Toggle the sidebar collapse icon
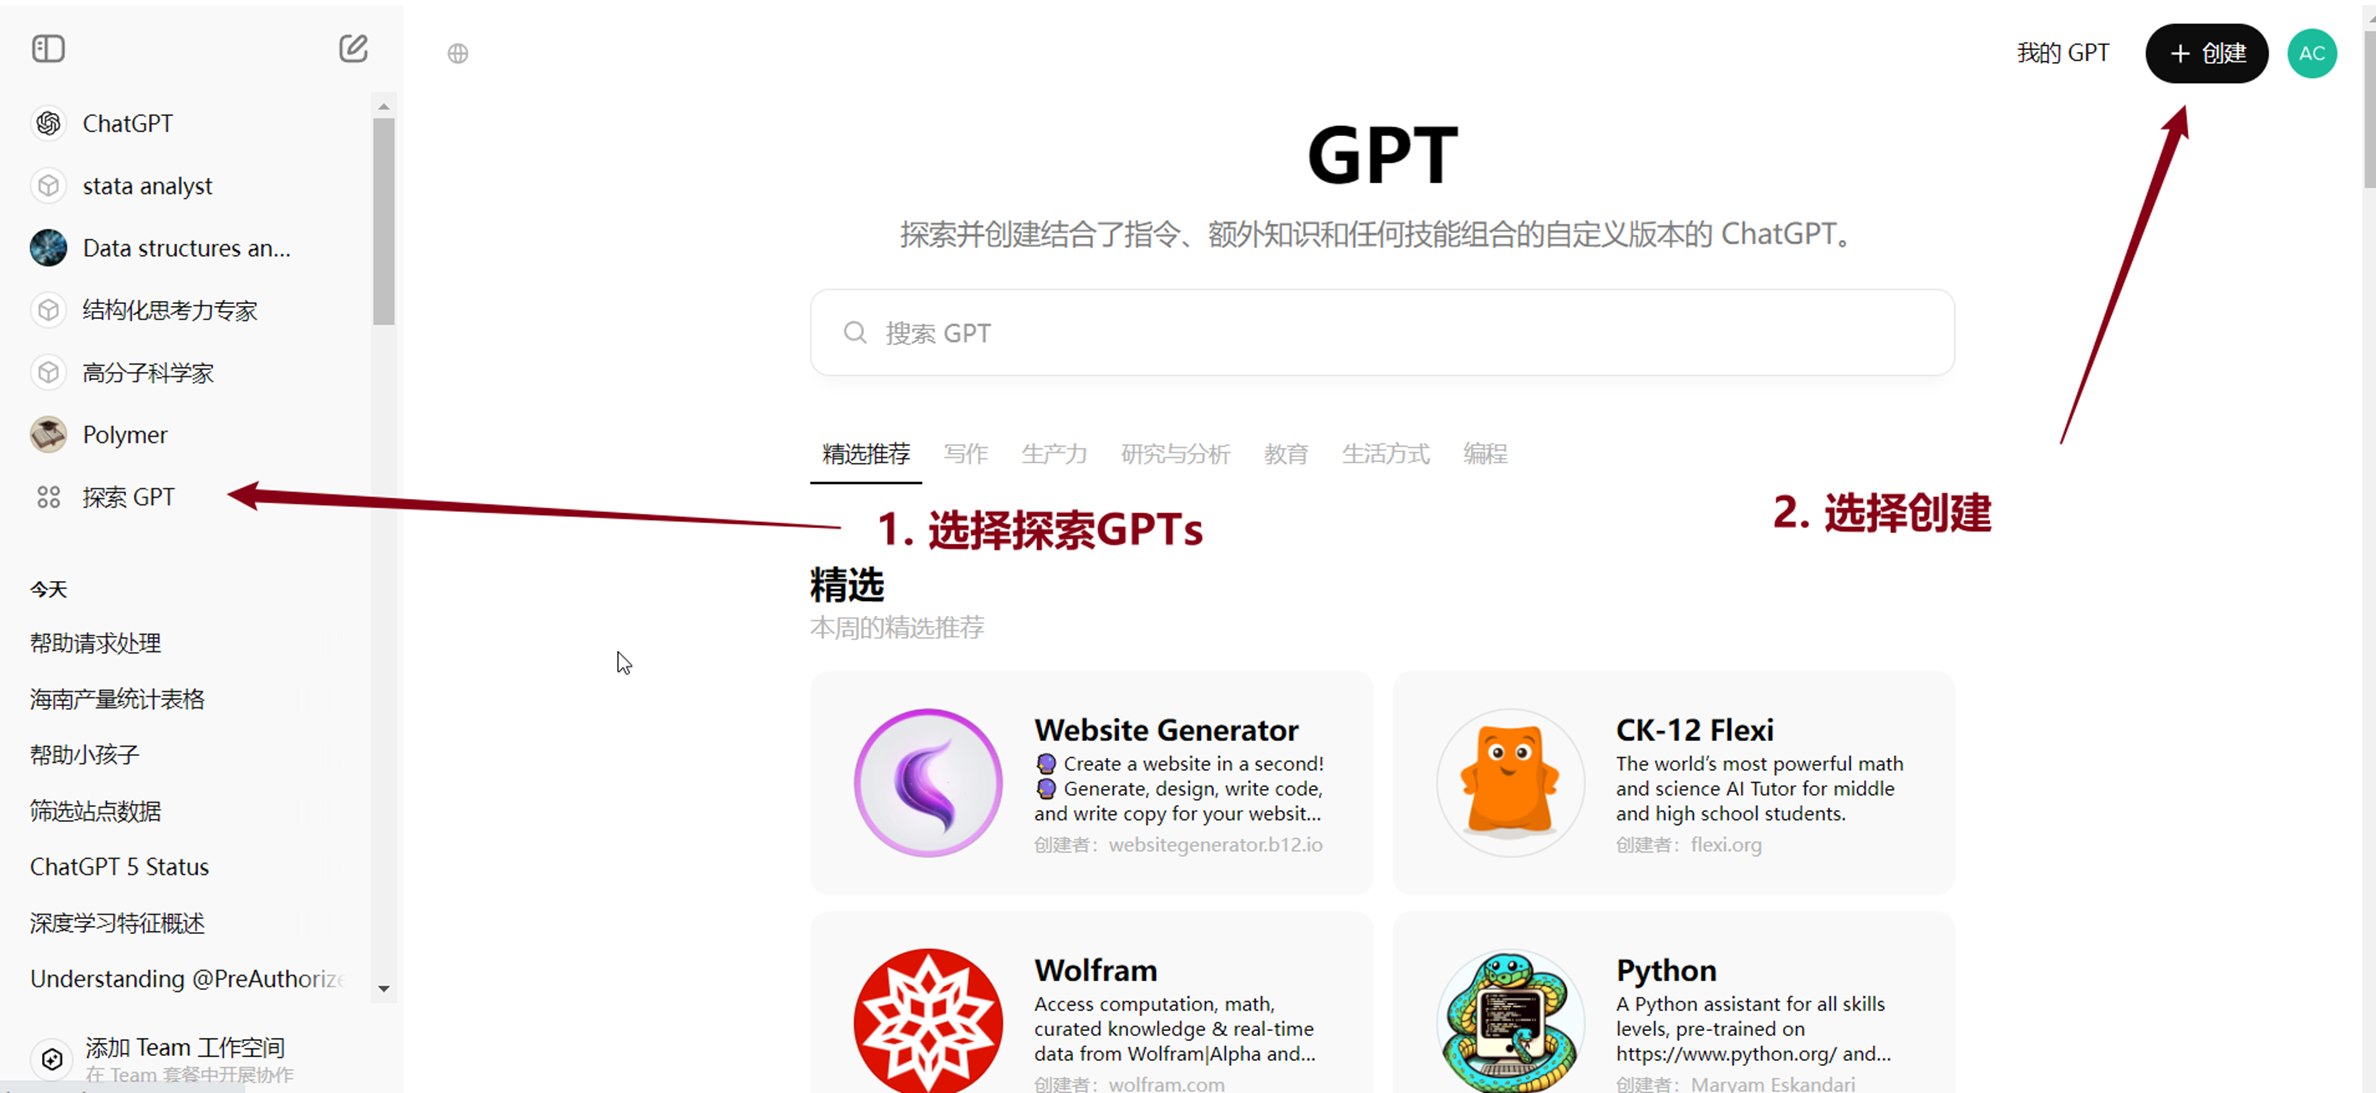This screenshot has height=1093, width=2376. point(48,49)
